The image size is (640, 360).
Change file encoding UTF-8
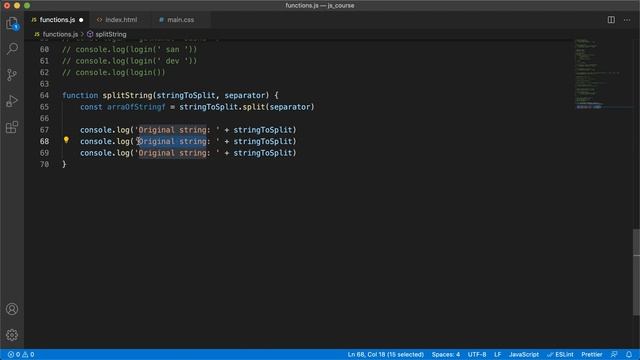[x=477, y=354]
